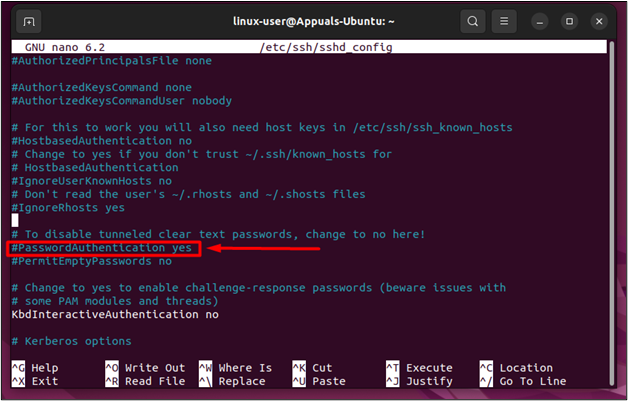Open the terminal hamburger menu
The height and width of the screenshot is (401, 628).
[507, 21]
